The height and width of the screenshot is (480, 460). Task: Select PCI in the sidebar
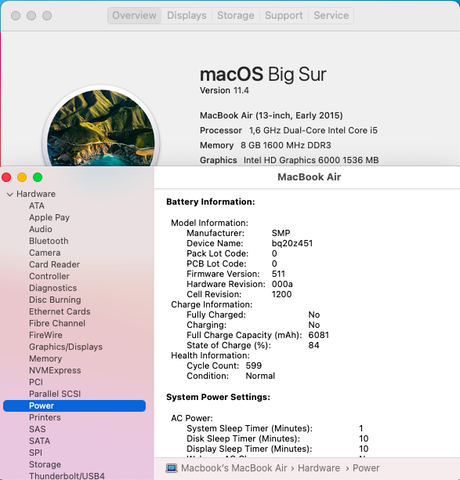[36, 382]
